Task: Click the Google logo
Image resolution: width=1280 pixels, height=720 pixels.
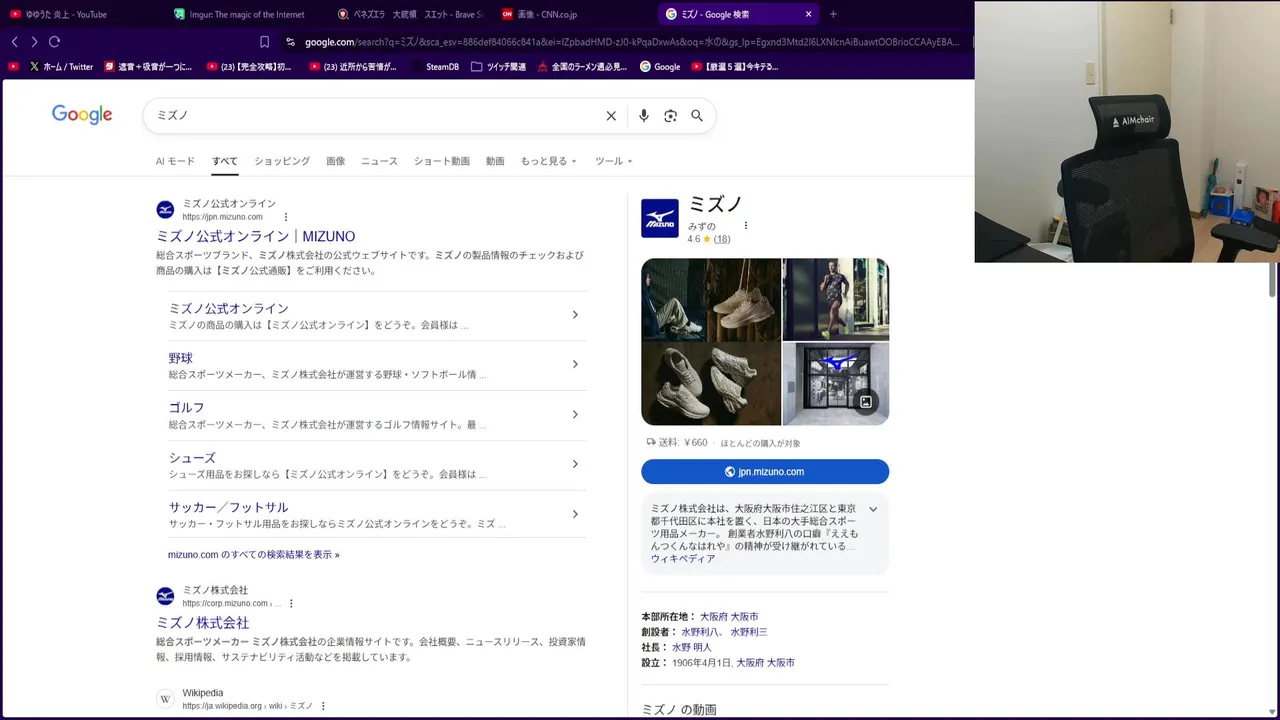Action: click(x=82, y=115)
